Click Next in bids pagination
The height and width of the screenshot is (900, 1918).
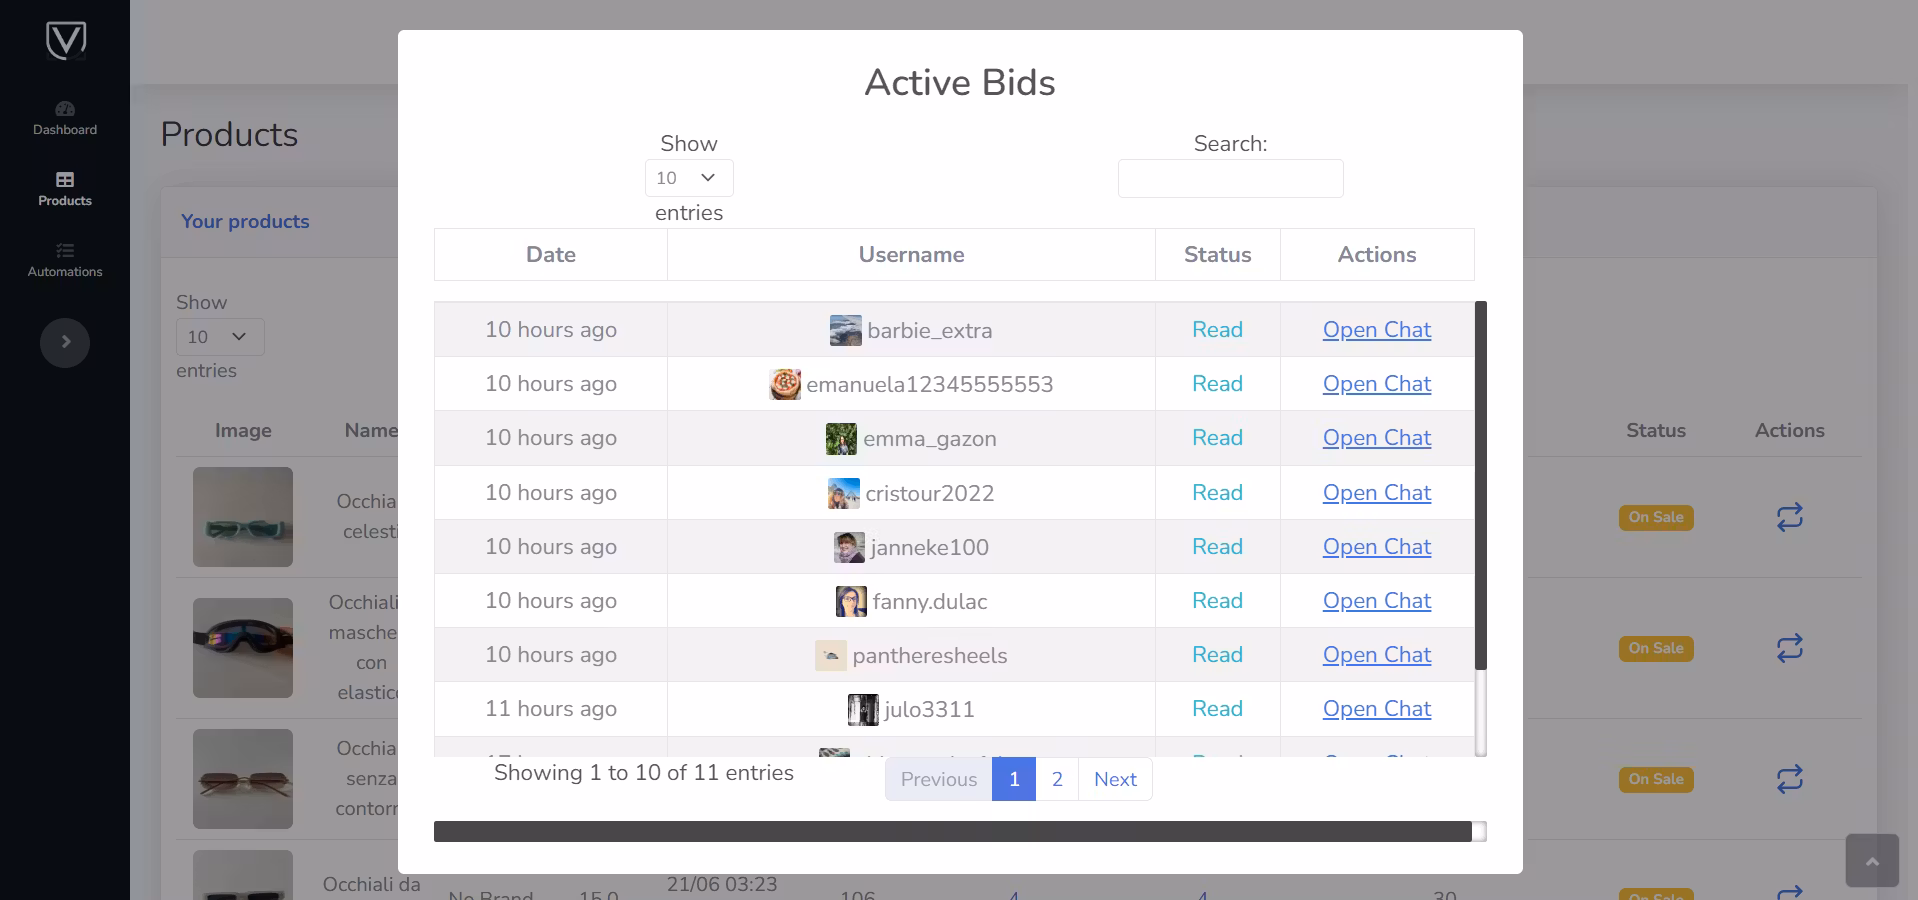[1115, 779]
